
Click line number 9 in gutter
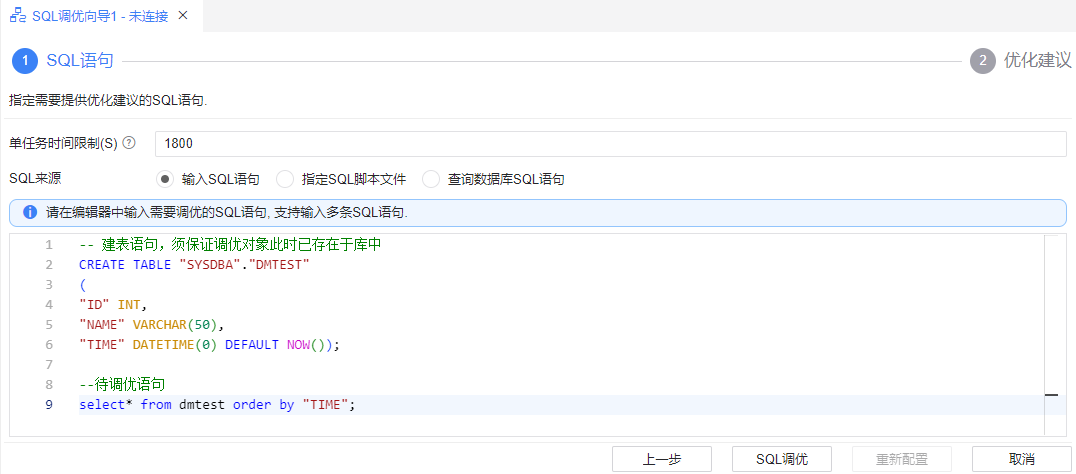pyautogui.click(x=49, y=405)
